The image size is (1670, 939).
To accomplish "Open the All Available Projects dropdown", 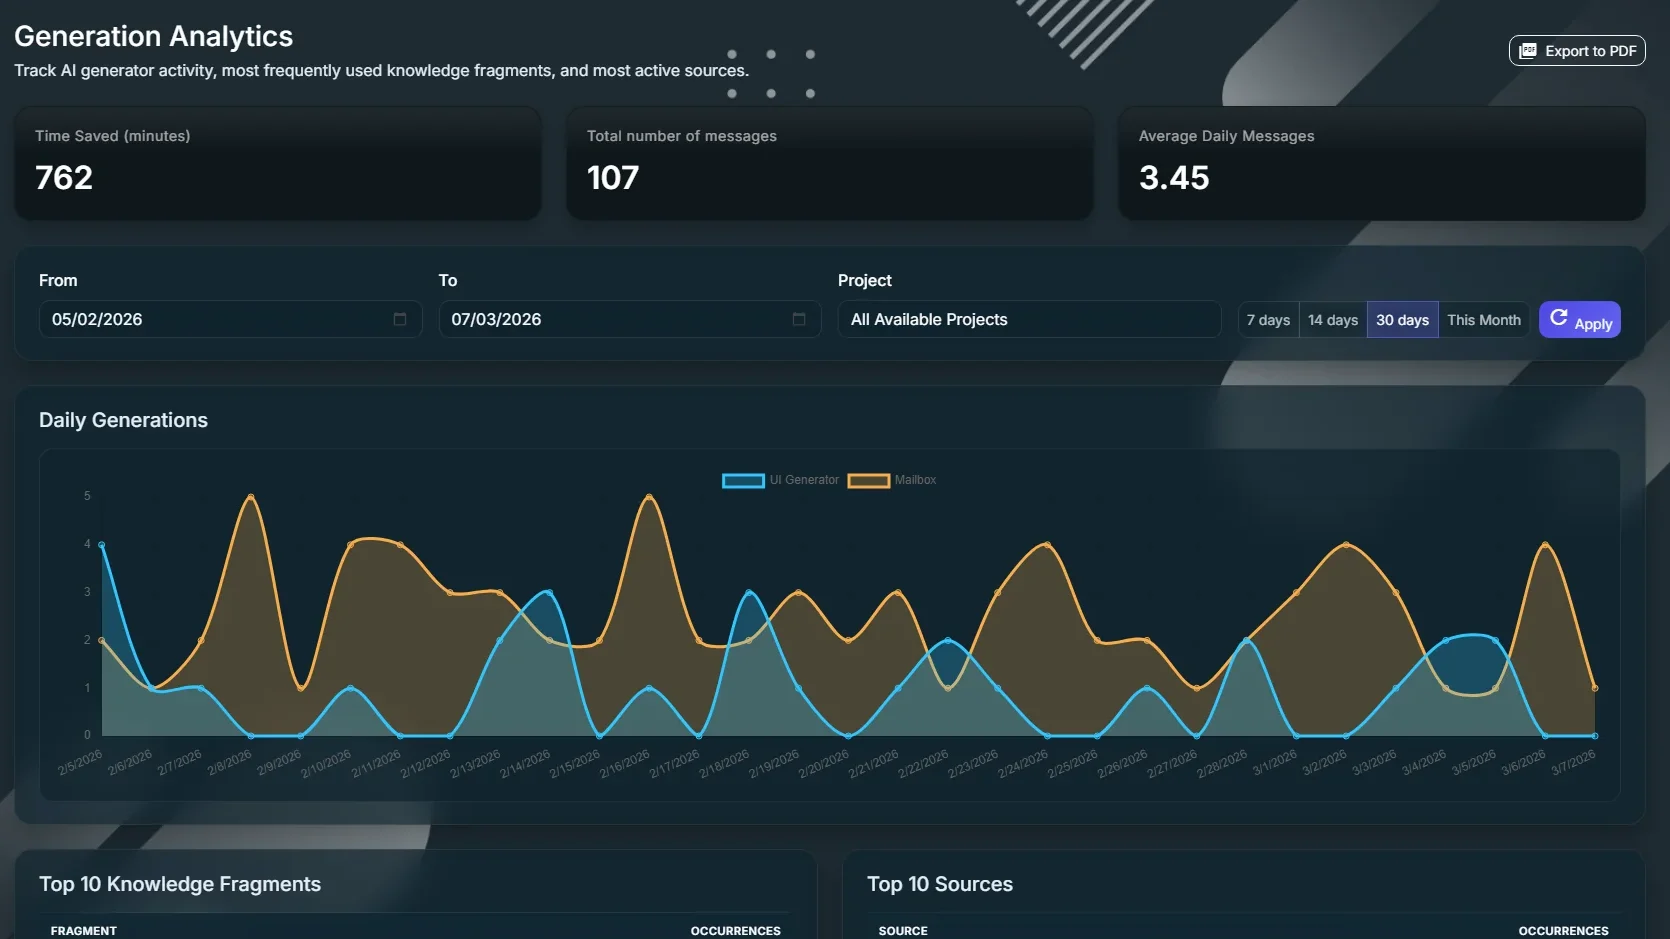I will click(1029, 319).
